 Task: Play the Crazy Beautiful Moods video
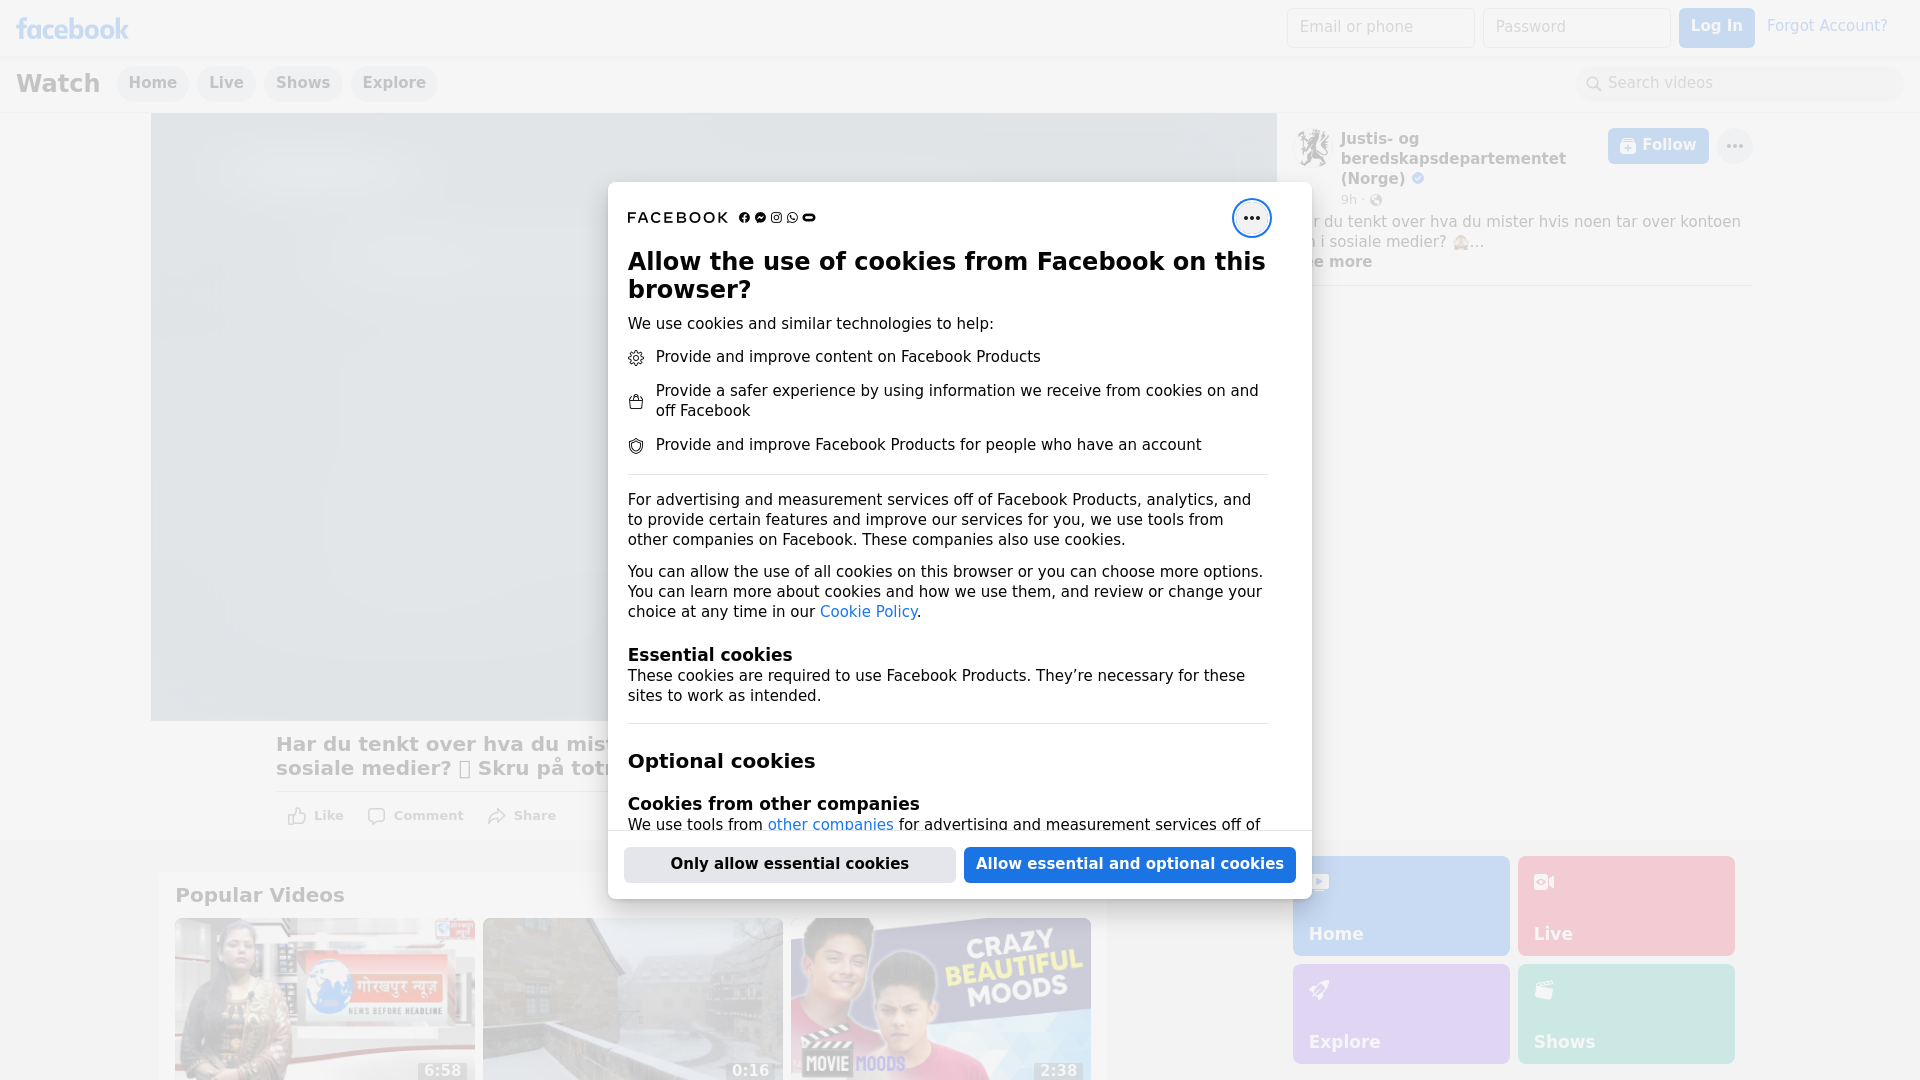941,999
